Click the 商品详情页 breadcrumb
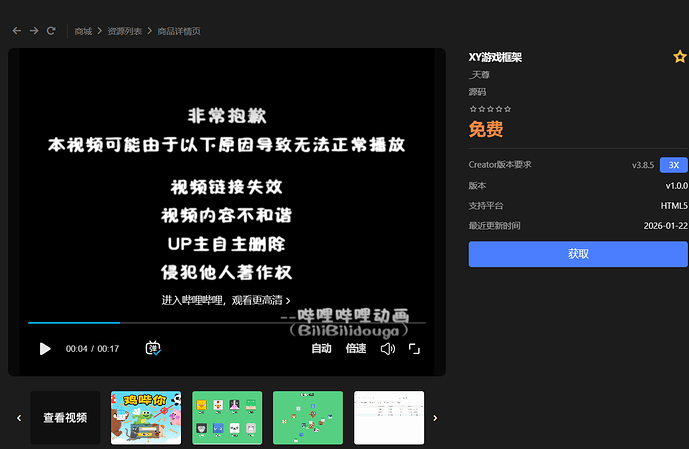This screenshot has height=449, width=689. pos(179,31)
